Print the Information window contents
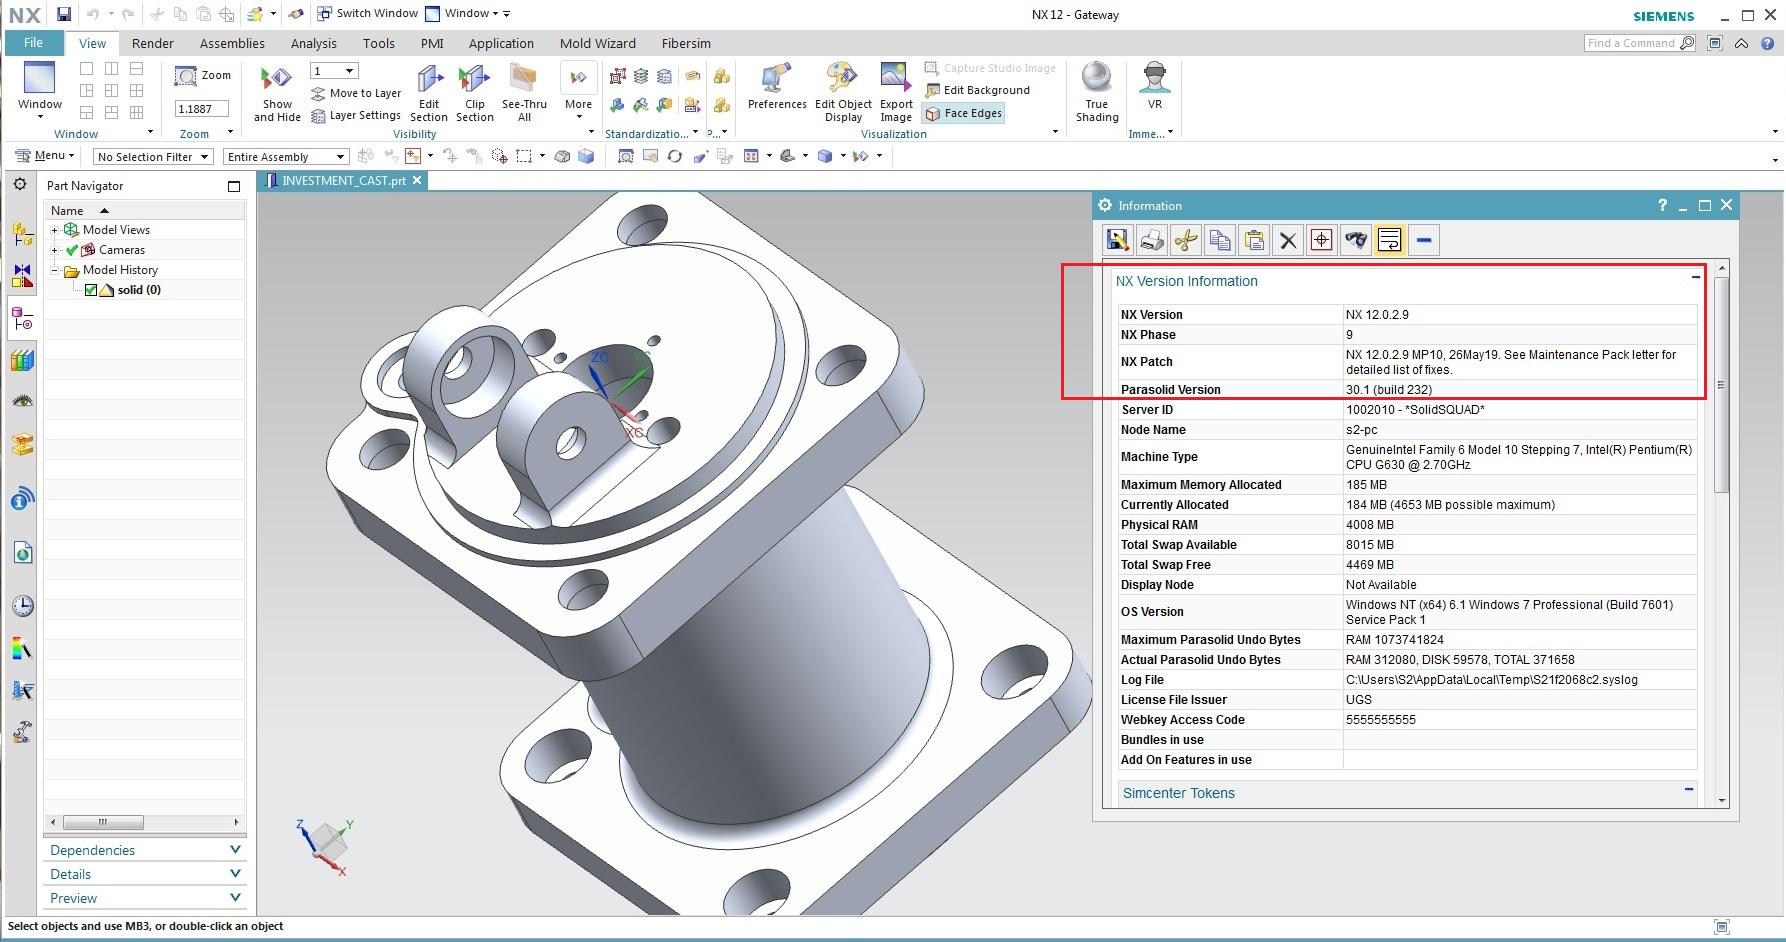 coord(1152,240)
